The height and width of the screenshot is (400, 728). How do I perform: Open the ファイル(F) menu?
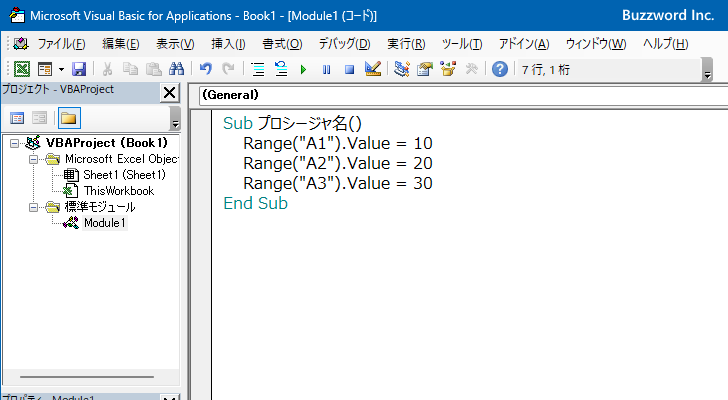tap(61, 44)
